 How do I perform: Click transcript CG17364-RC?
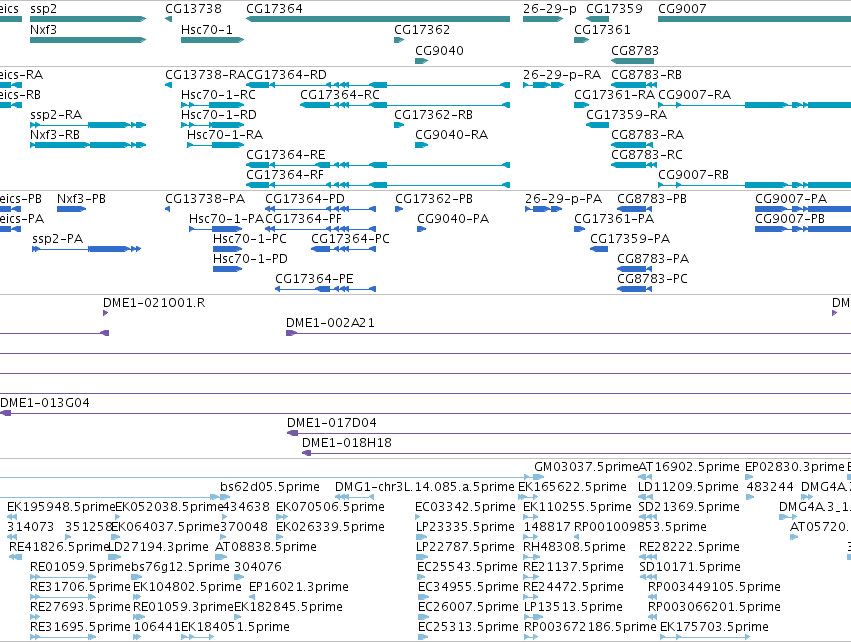[405, 105]
